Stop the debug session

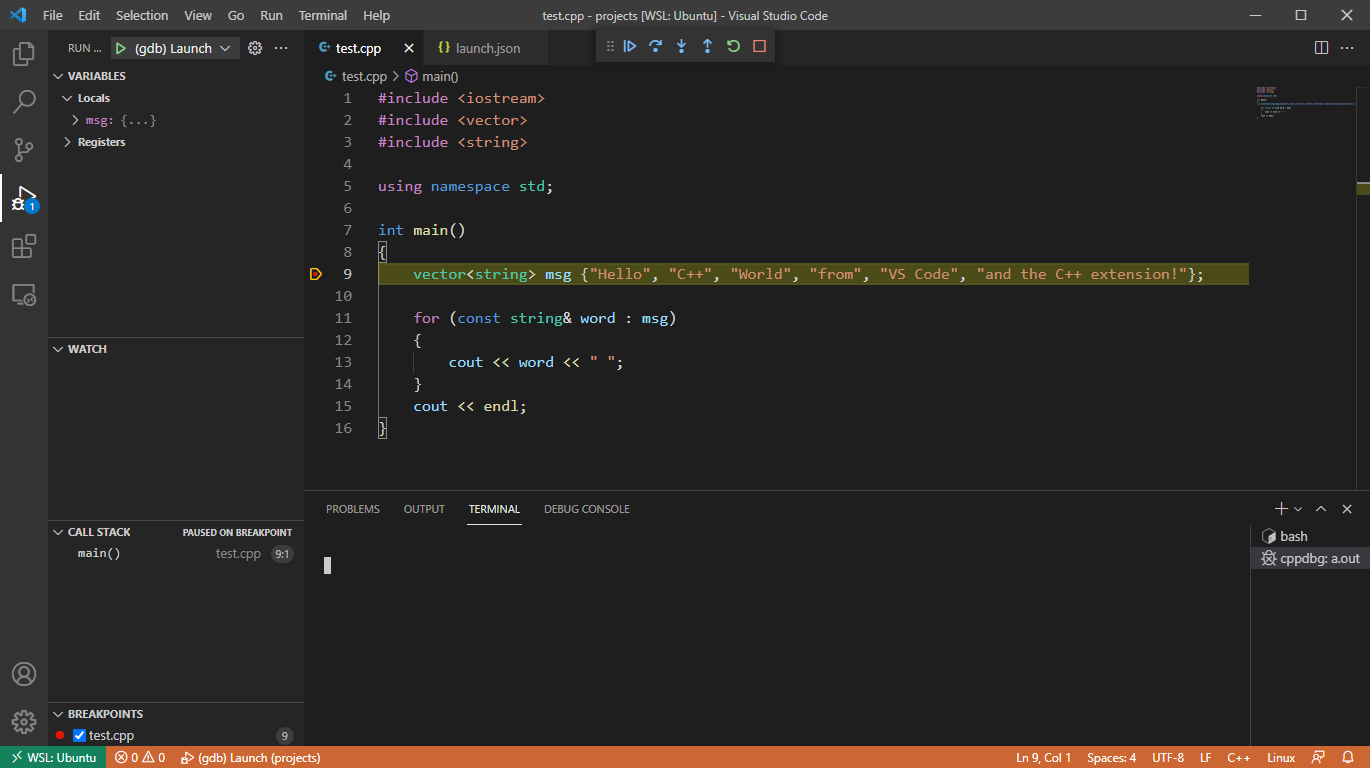[x=759, y=46]
